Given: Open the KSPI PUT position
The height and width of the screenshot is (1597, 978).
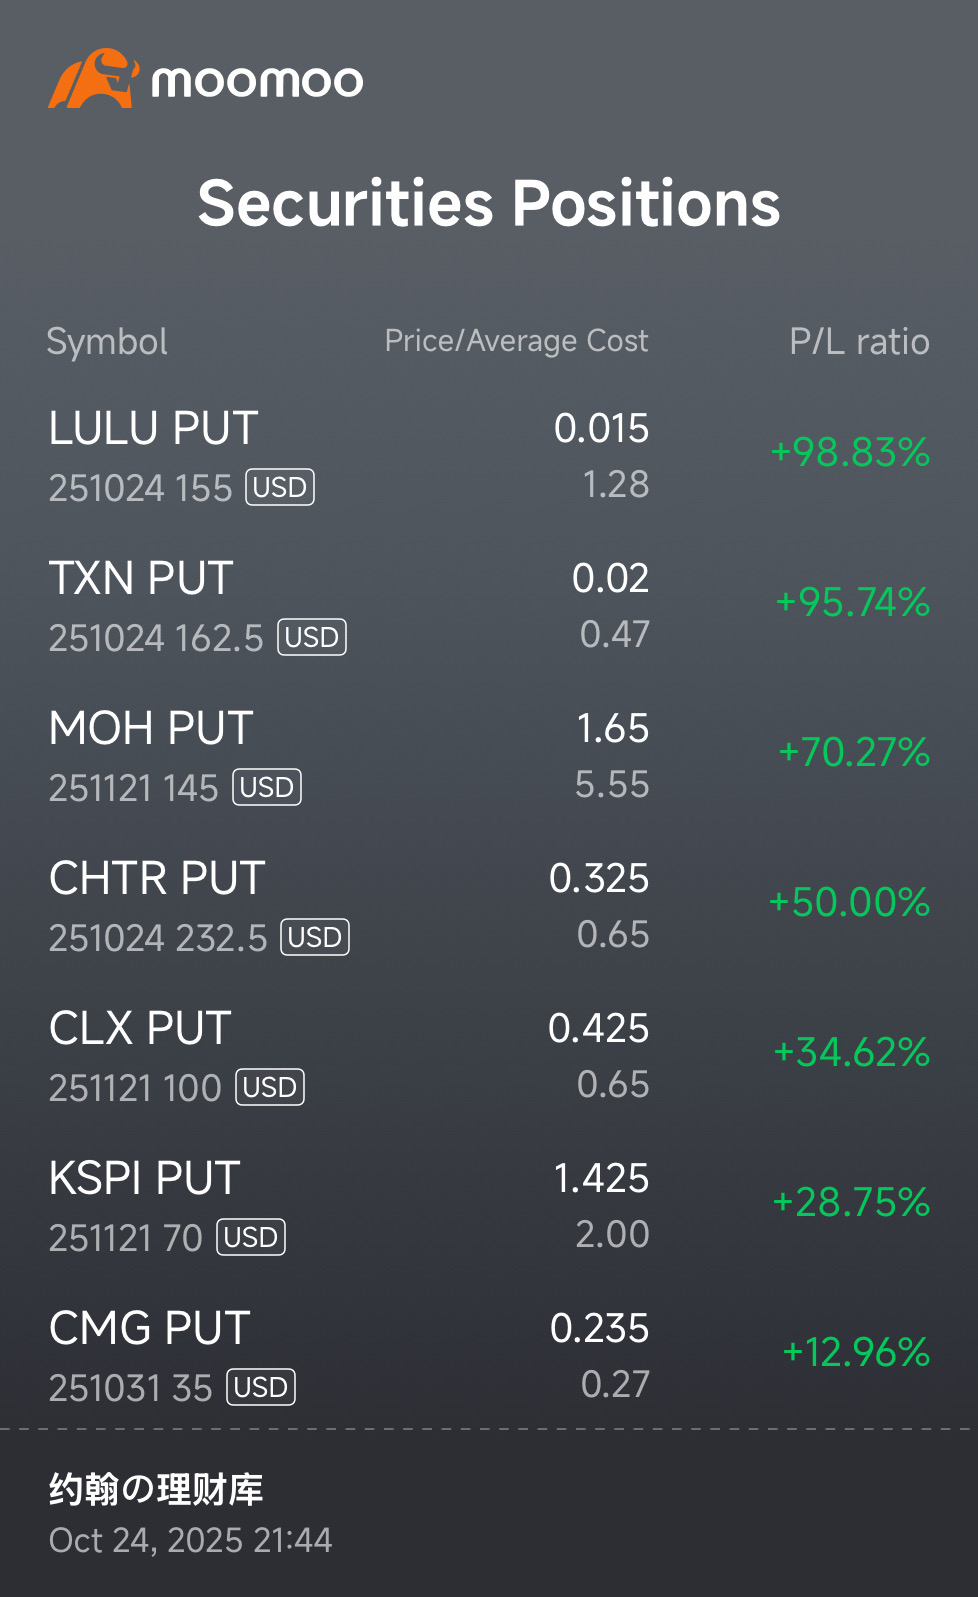Looking at the screenshot, I should click(489, 1205).
